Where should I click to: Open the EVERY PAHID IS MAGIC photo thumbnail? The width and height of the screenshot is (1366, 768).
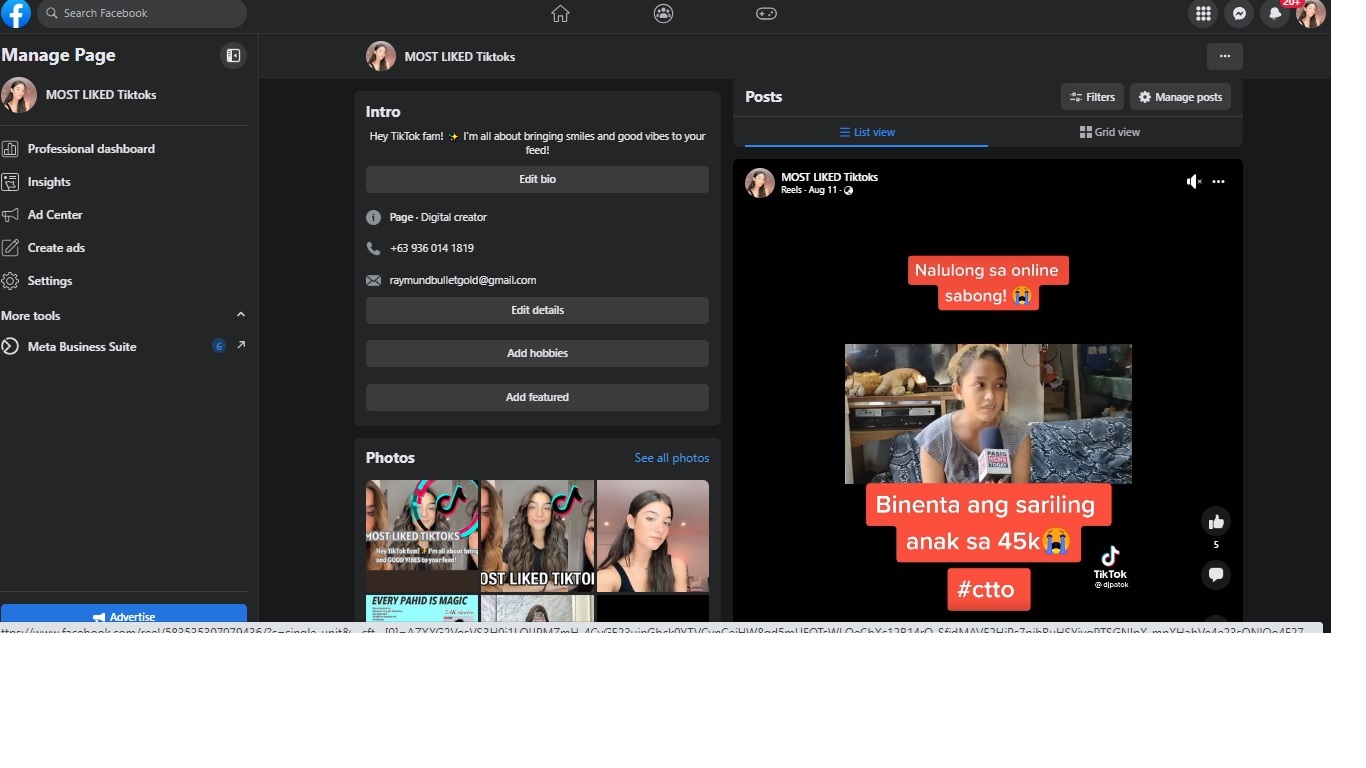[x=422, y=608]
